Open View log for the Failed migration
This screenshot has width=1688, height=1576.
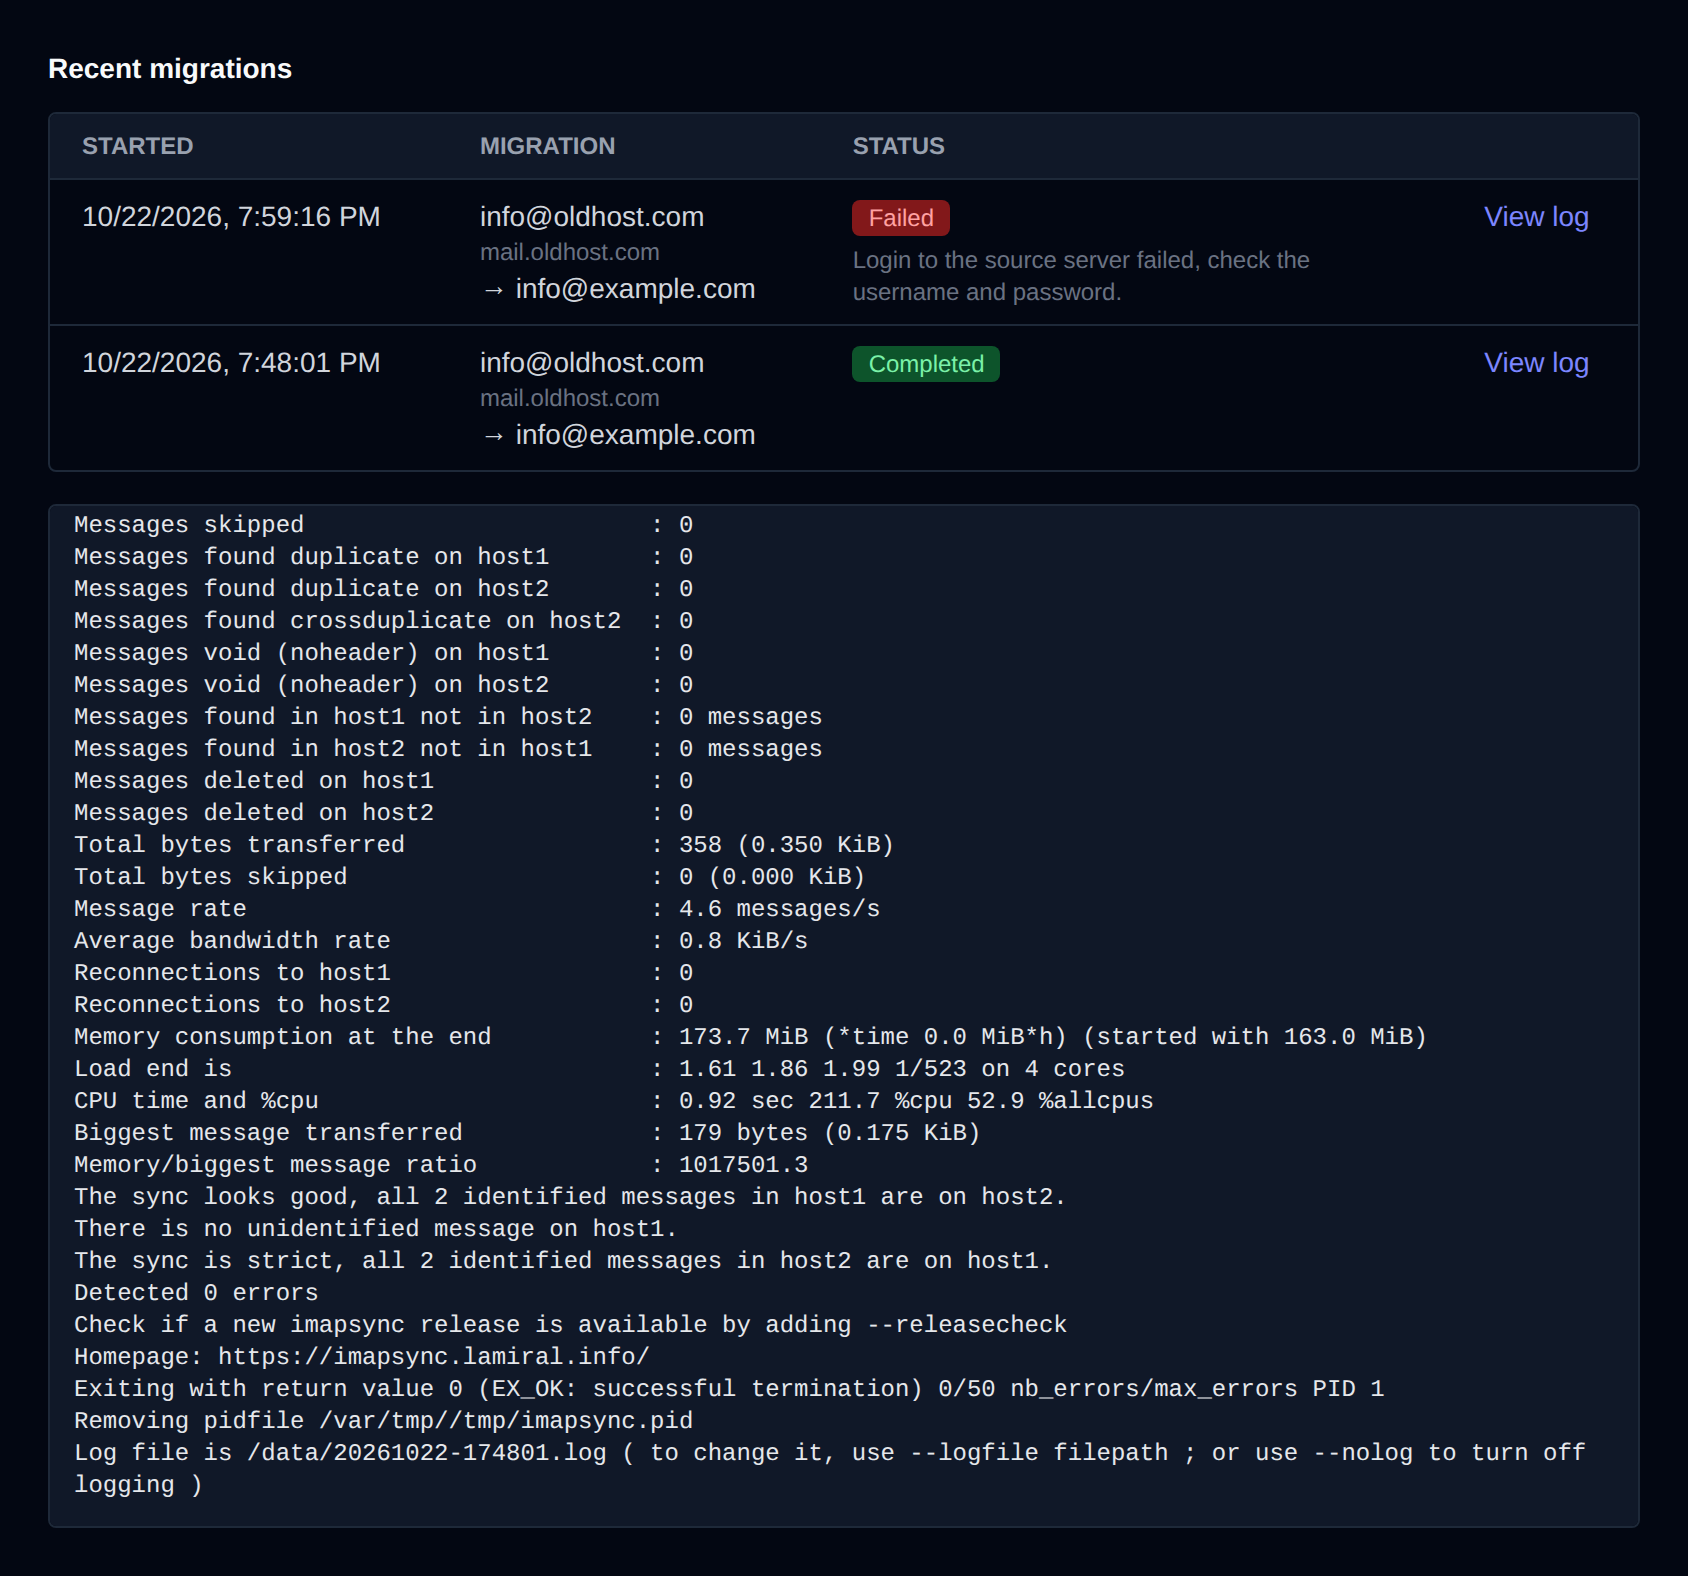coord(1536,217)
